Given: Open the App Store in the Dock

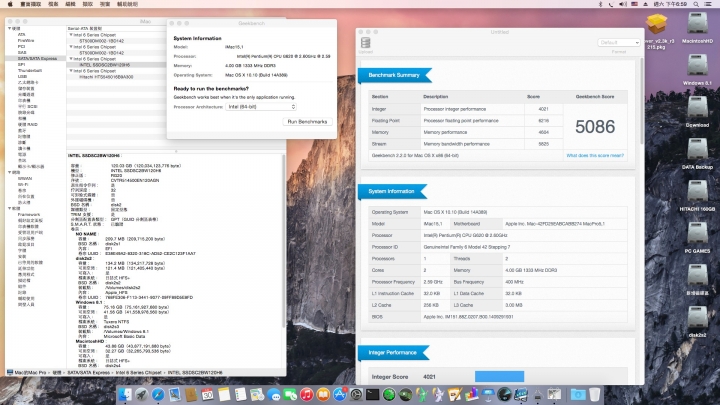Looking at the screenshot, I should [x=339, y=394].
